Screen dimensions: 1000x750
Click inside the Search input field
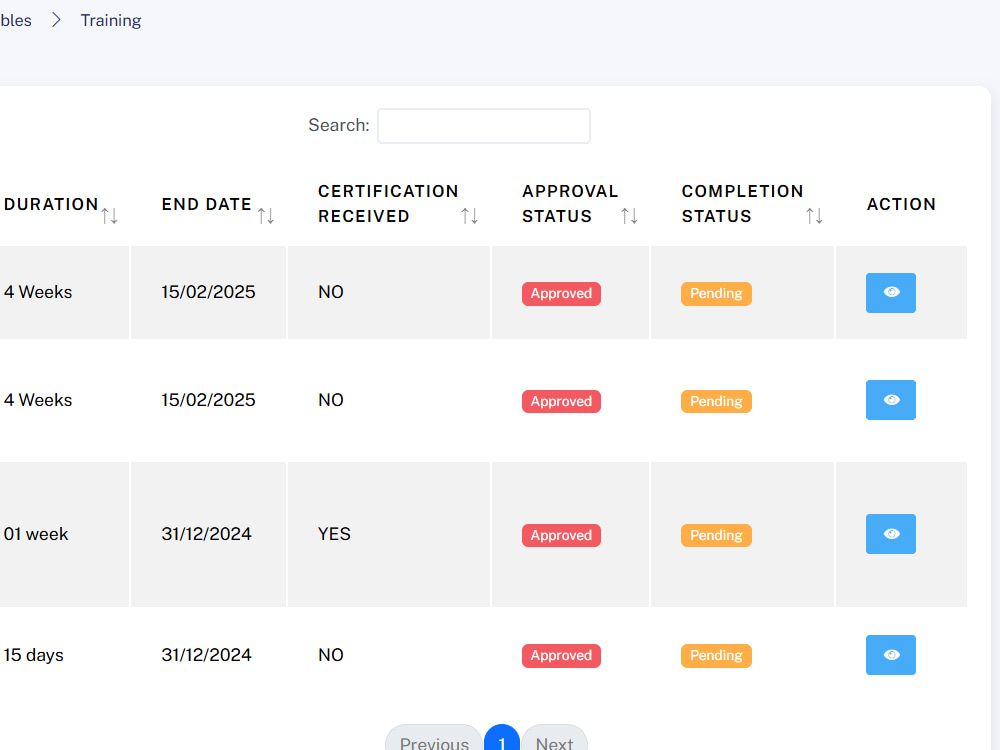pos(483,126)
